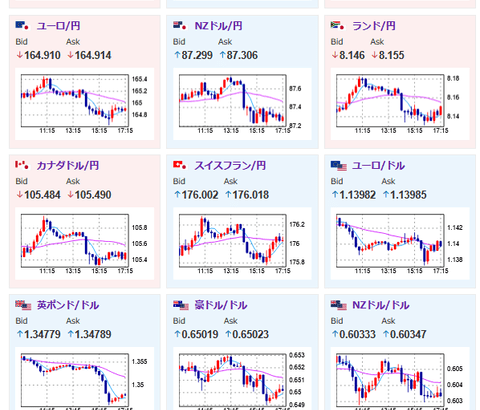Open the スイスフラン/円 currency pair link
This screenshot has height=410, width=480.
coord(230,165)
